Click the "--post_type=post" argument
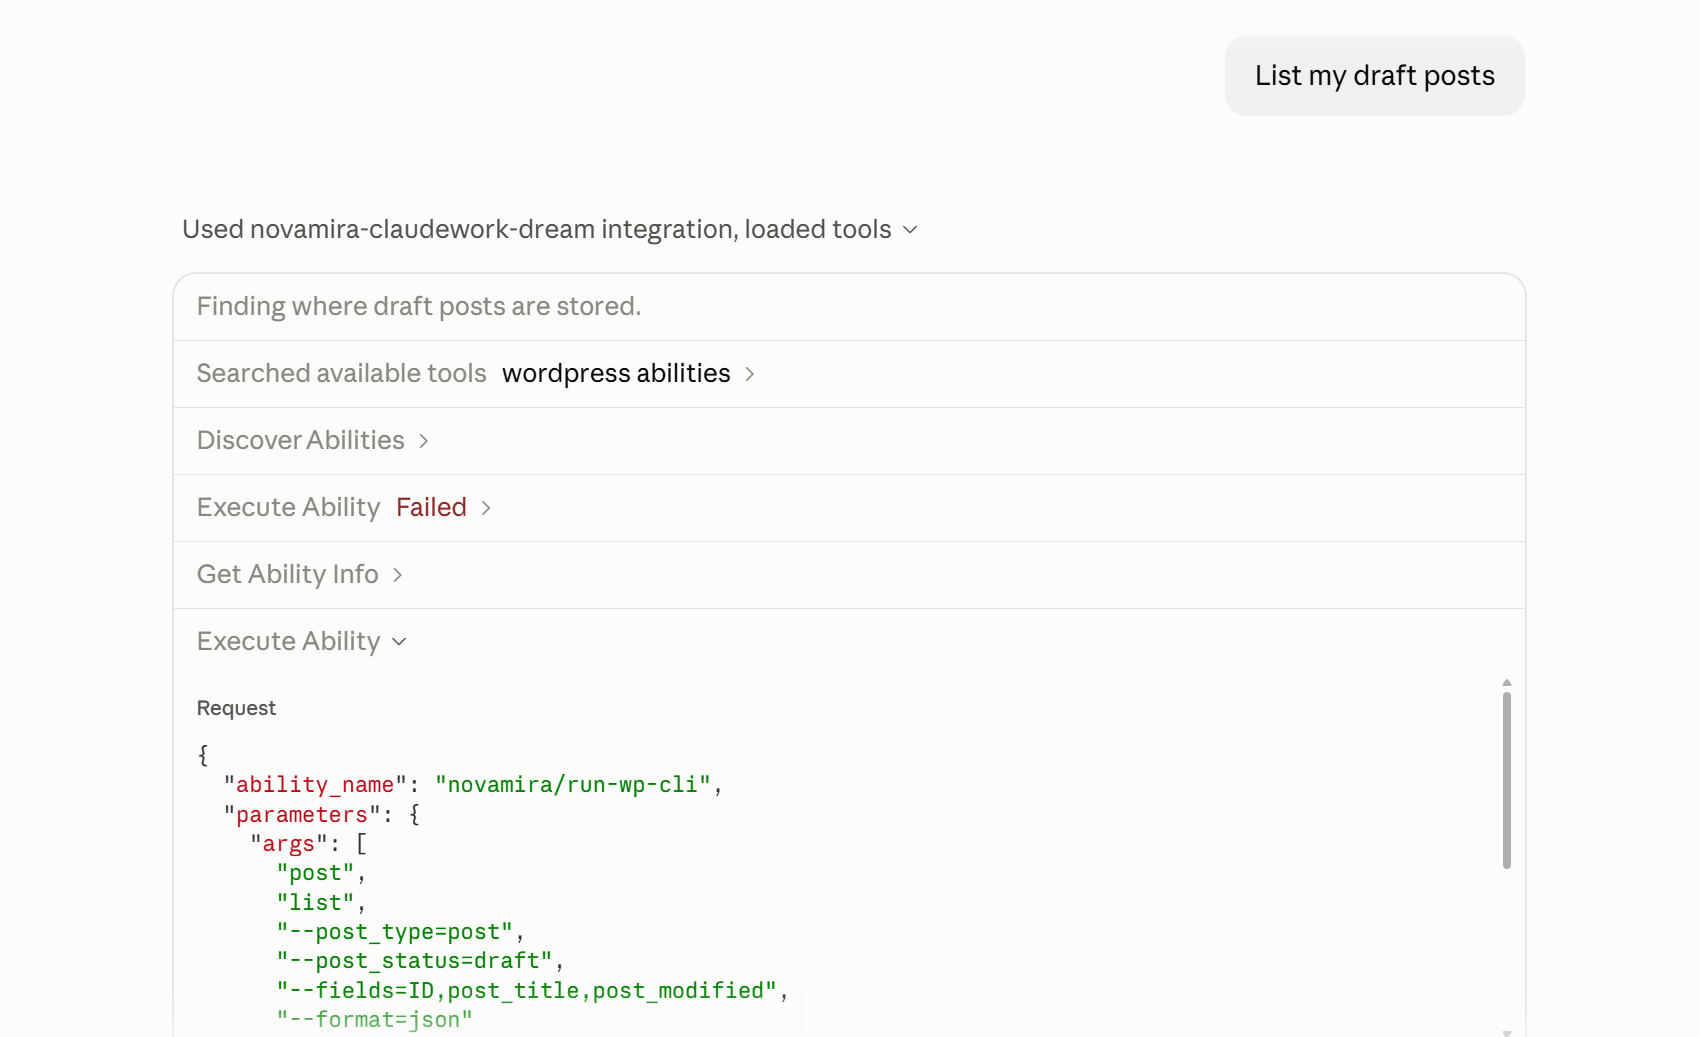Viewport: 1700px width, 1037px height. (394, 932)
